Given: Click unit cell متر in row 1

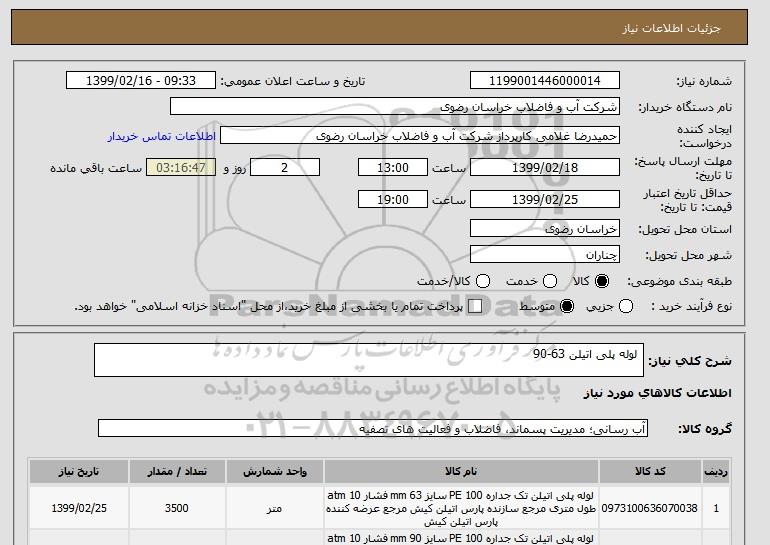Looking at the screenshot, I should (x=275, y=508).
